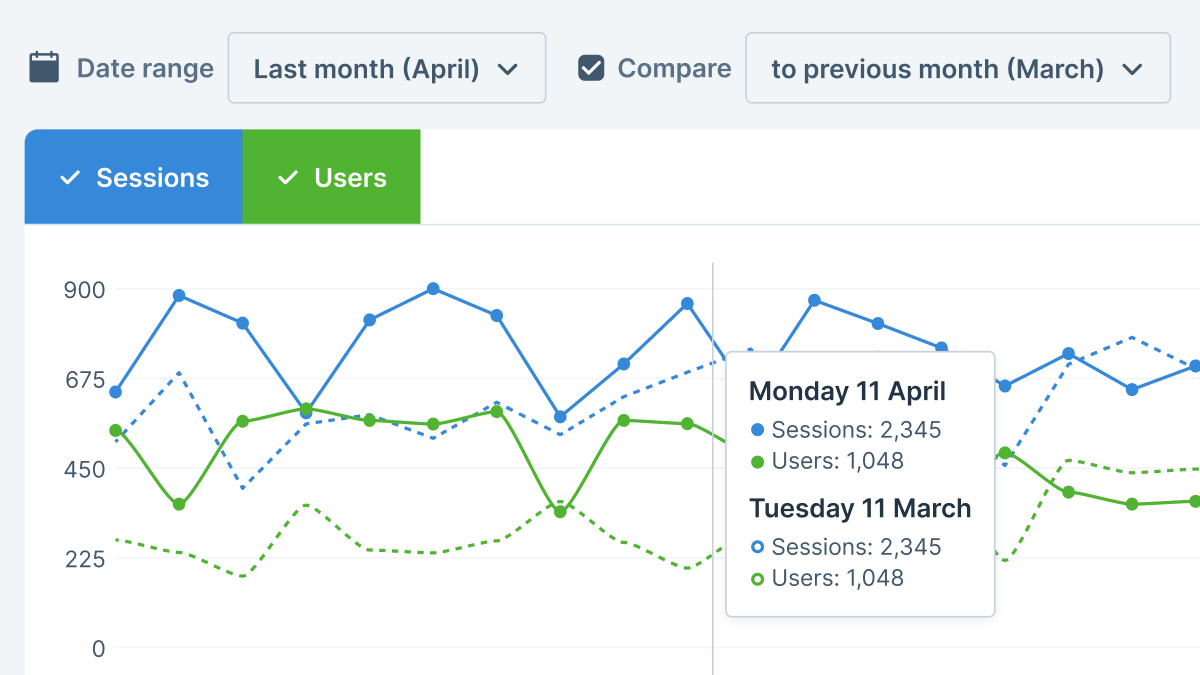Open the previous month (March) comparison dropdown
The width and height of the screenshot is (1200, 675).
tap(957, 68)
